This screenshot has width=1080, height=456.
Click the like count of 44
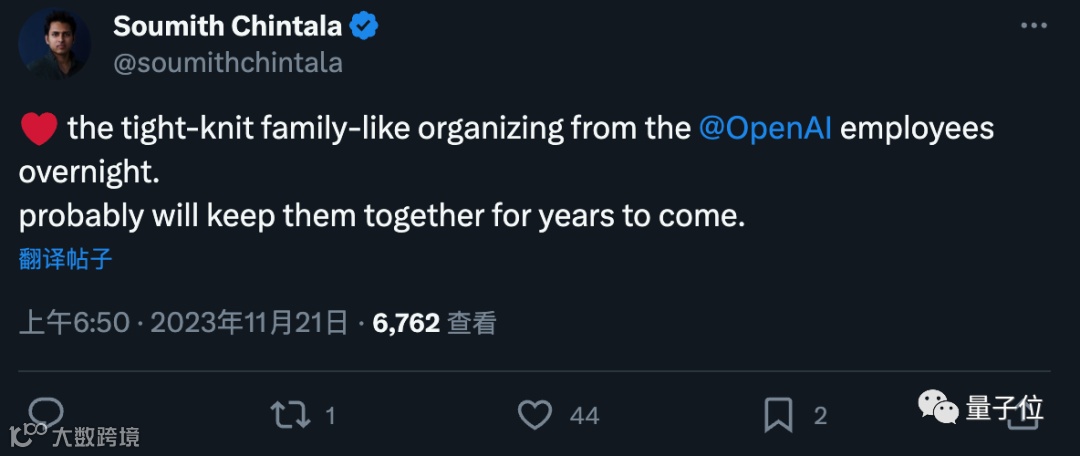[x=584, y=416]
